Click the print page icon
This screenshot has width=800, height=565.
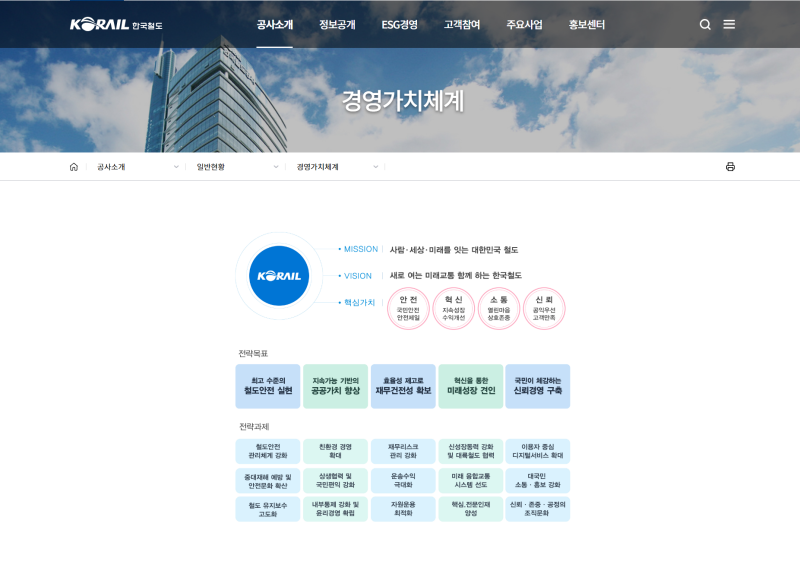(730, 167)
